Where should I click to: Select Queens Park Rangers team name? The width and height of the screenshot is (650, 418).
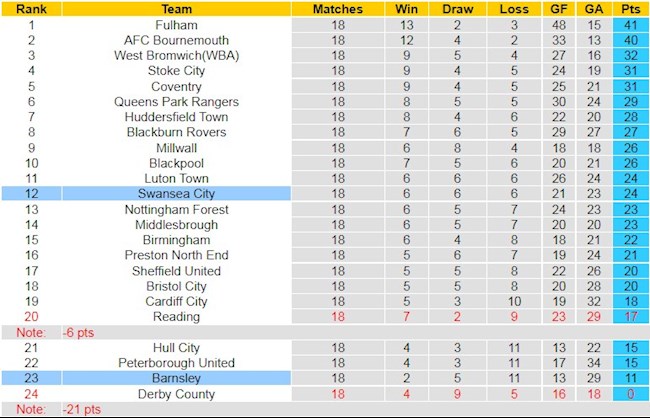click(177, 101)
